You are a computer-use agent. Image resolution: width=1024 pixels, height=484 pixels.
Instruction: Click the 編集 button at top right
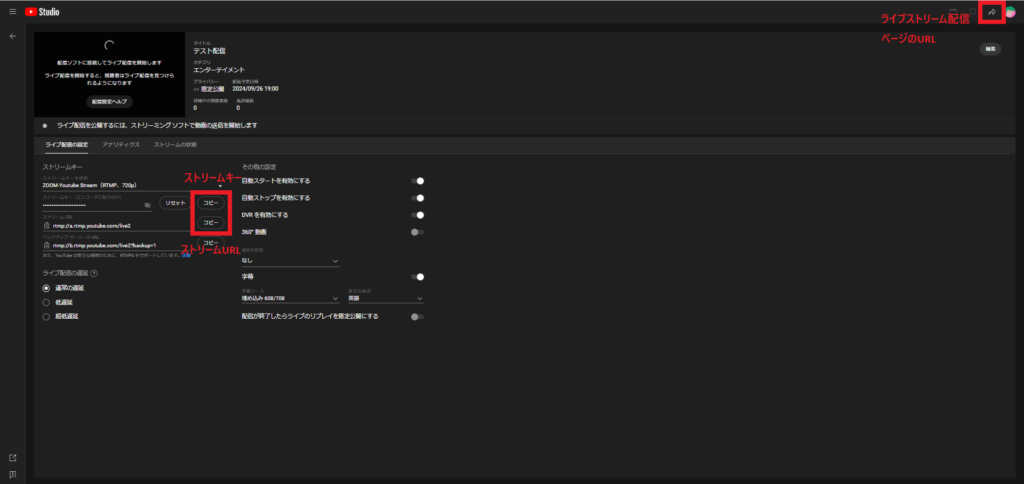click(x=990, y=48)
